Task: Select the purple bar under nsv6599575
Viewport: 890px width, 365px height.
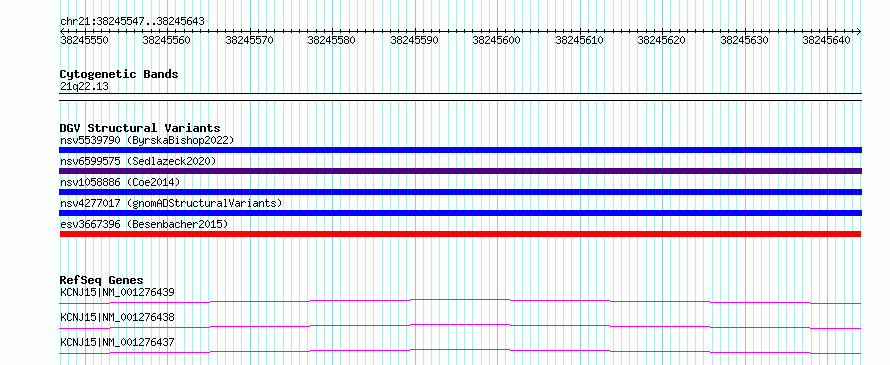Action: point(460,171)
